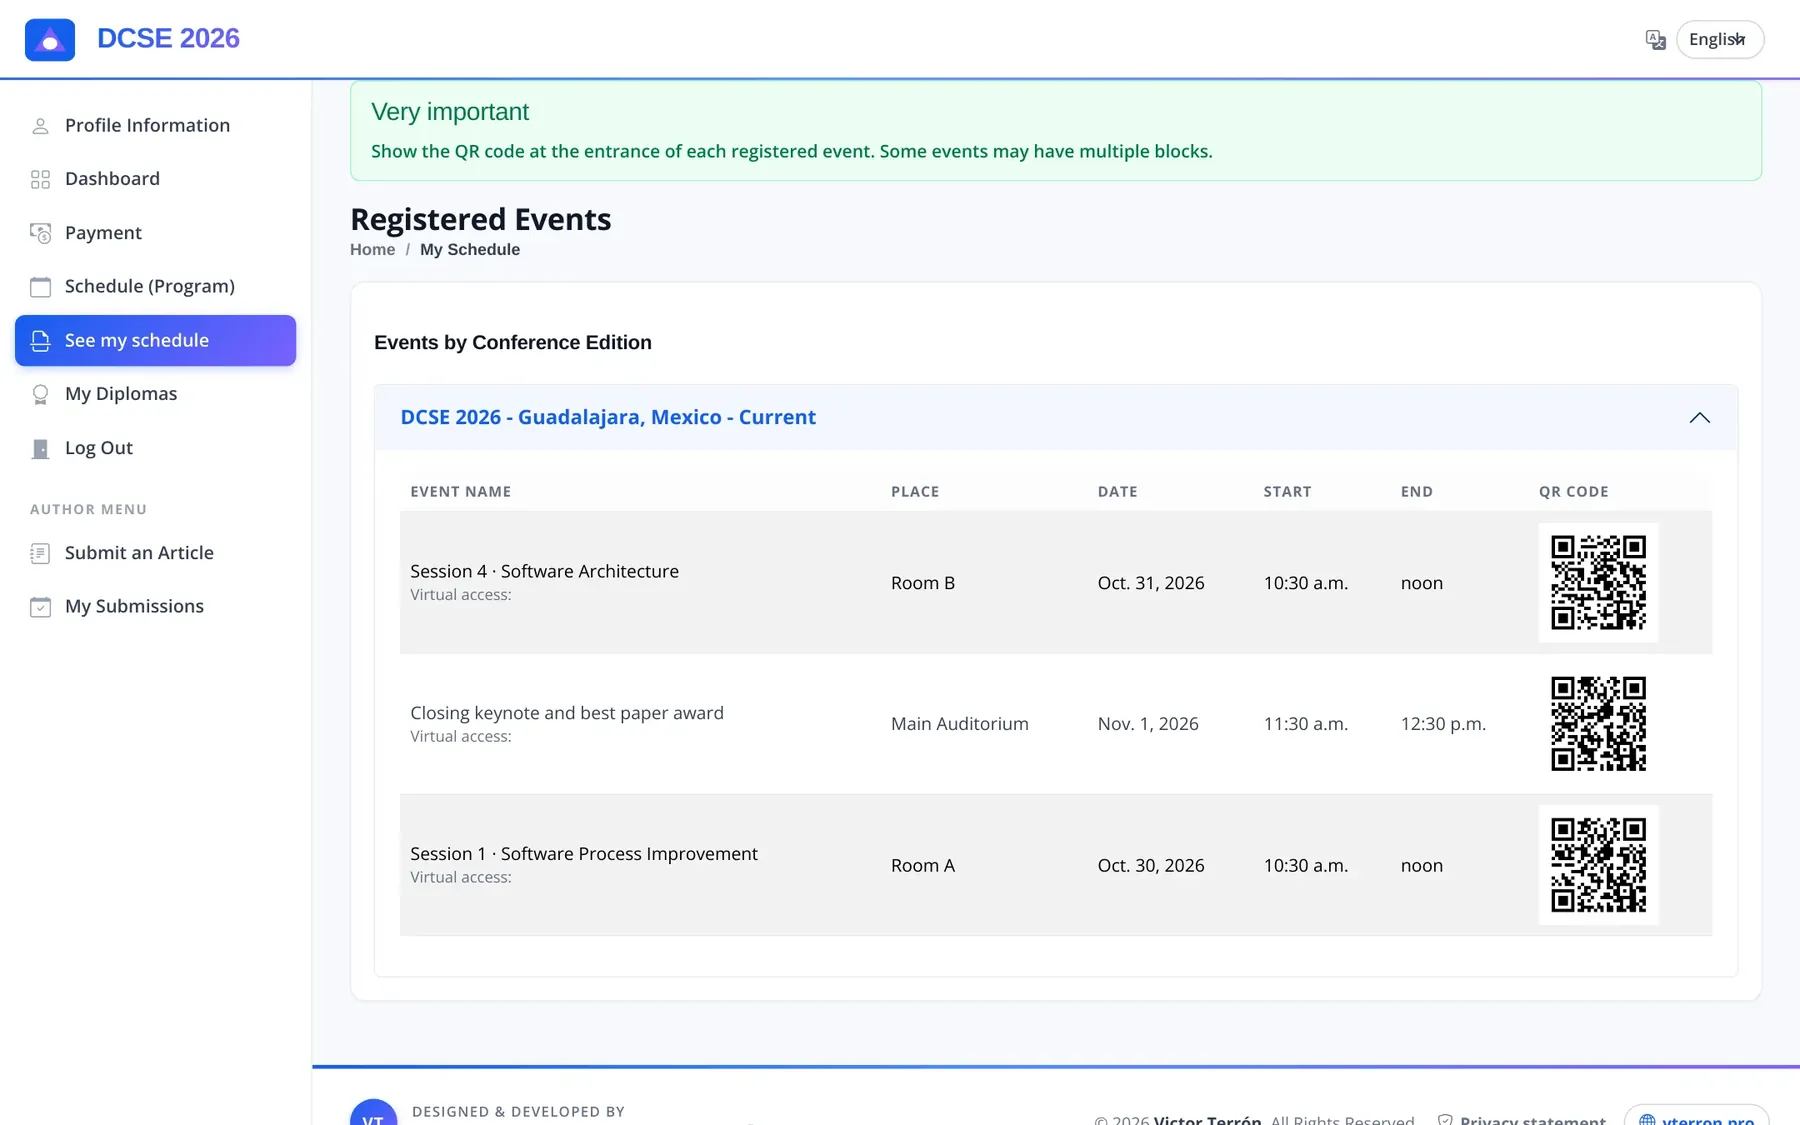Click the Oct. 31, 2026 date cell

1151,583
